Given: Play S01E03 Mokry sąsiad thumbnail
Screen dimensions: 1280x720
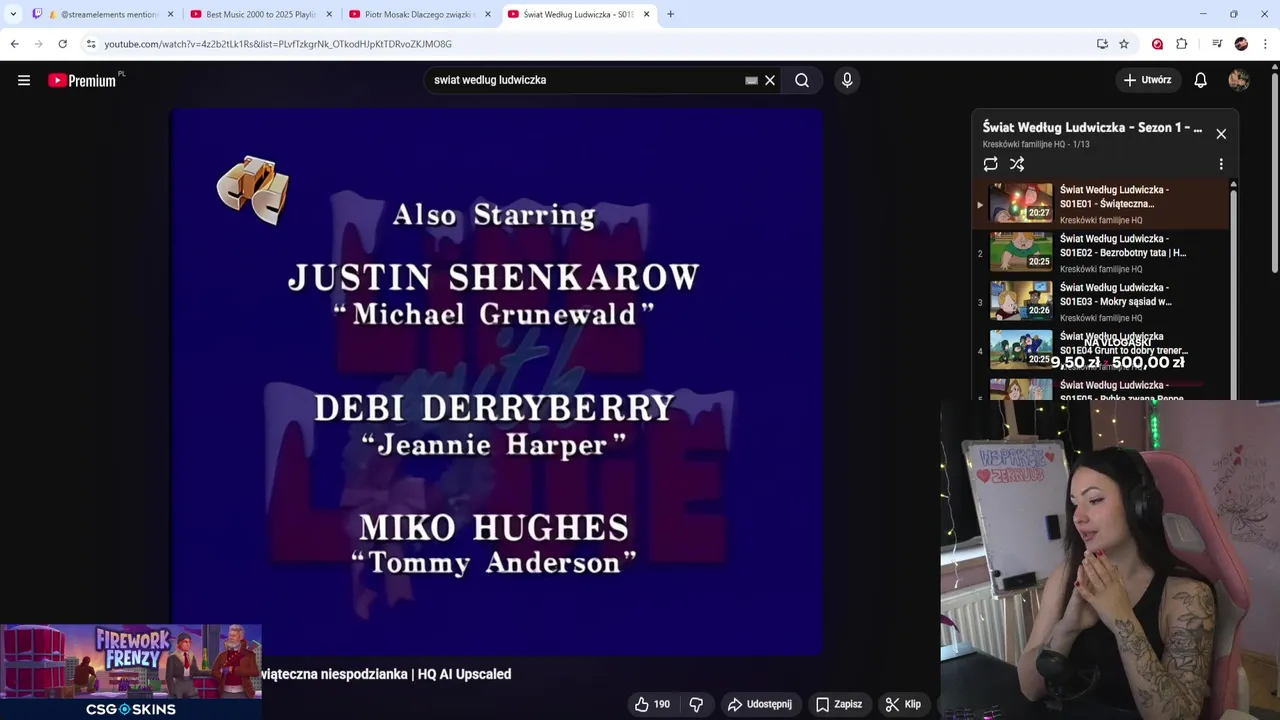Looking at the screenshot, I should point(1021,300).
